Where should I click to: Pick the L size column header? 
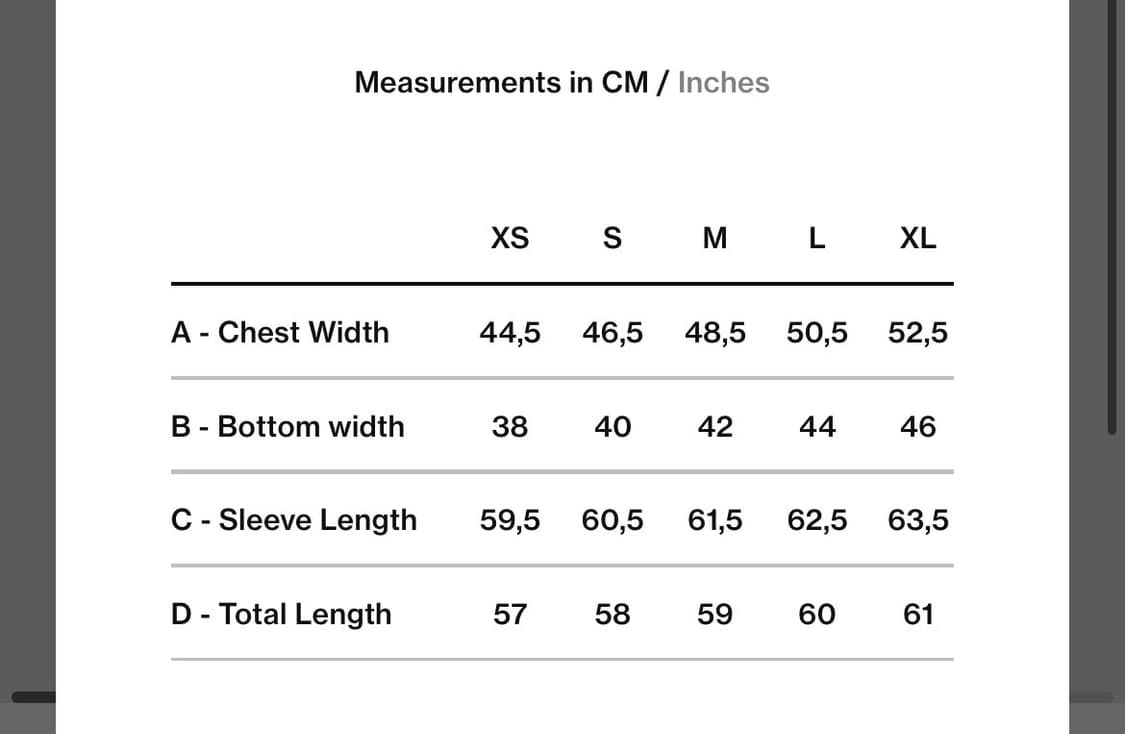817,238
